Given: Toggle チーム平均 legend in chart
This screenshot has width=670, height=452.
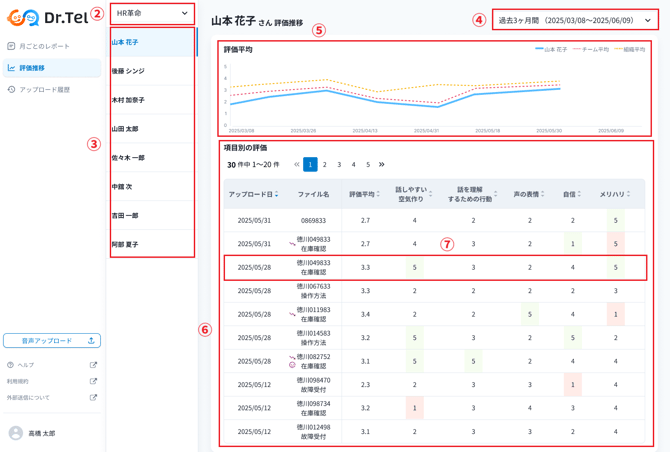Looking at the screenshot, I should click(591, 50).
